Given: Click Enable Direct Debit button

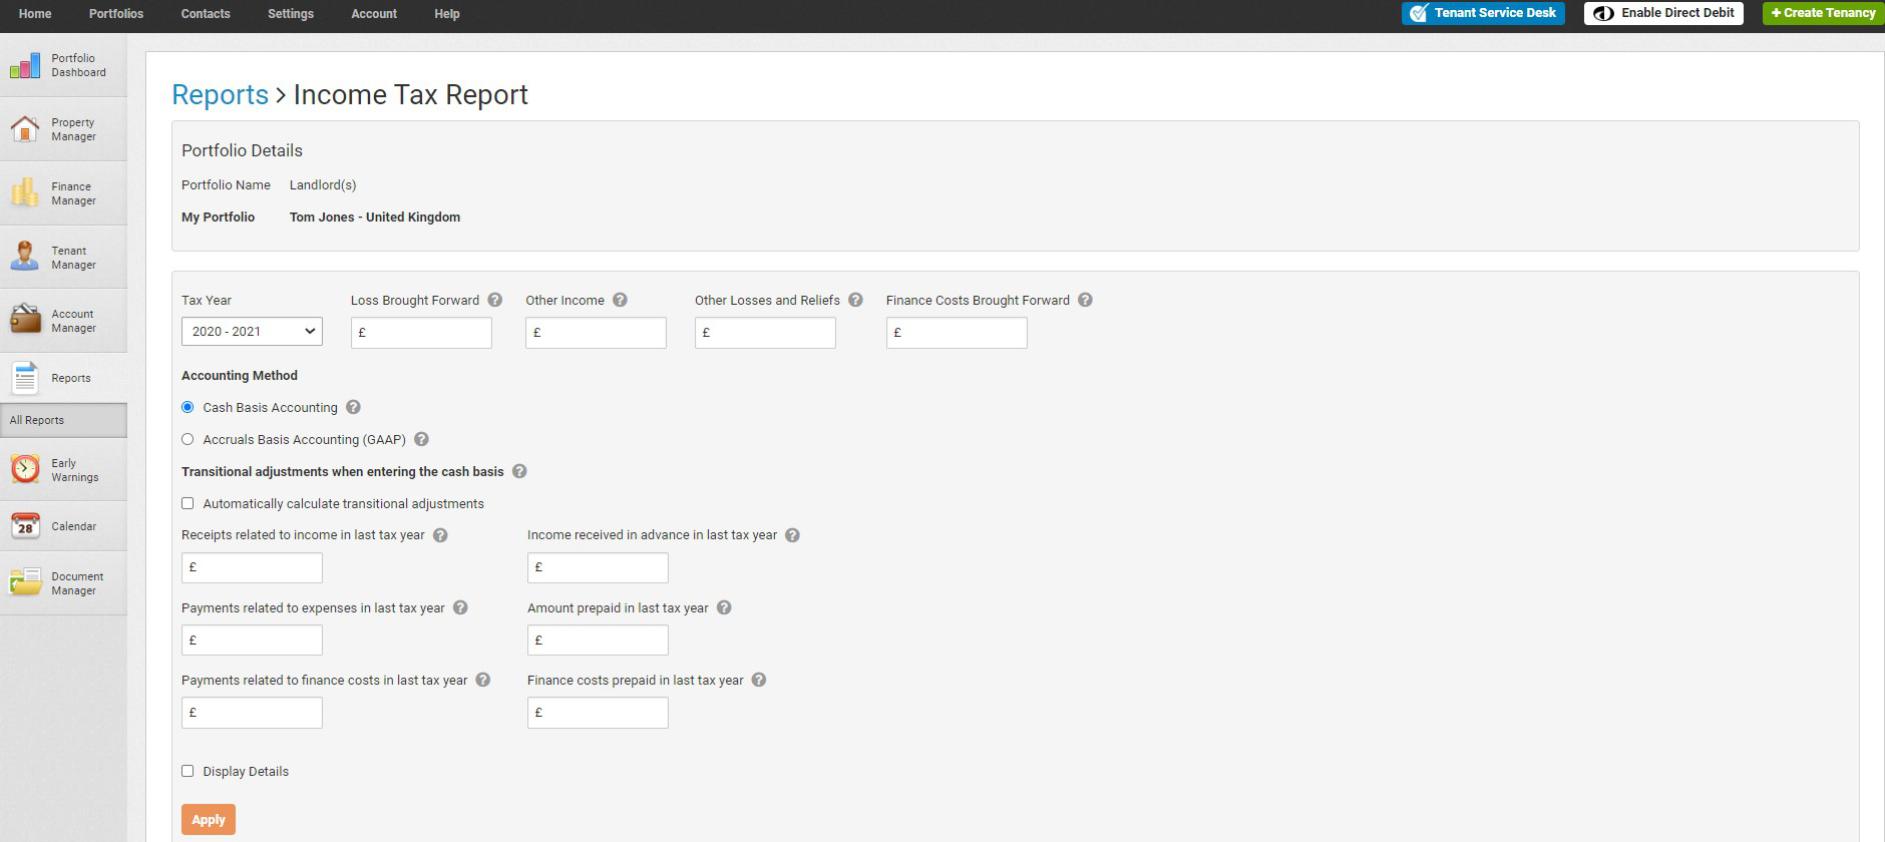Looking at the screenshot, I should (x=1664, y=13).
